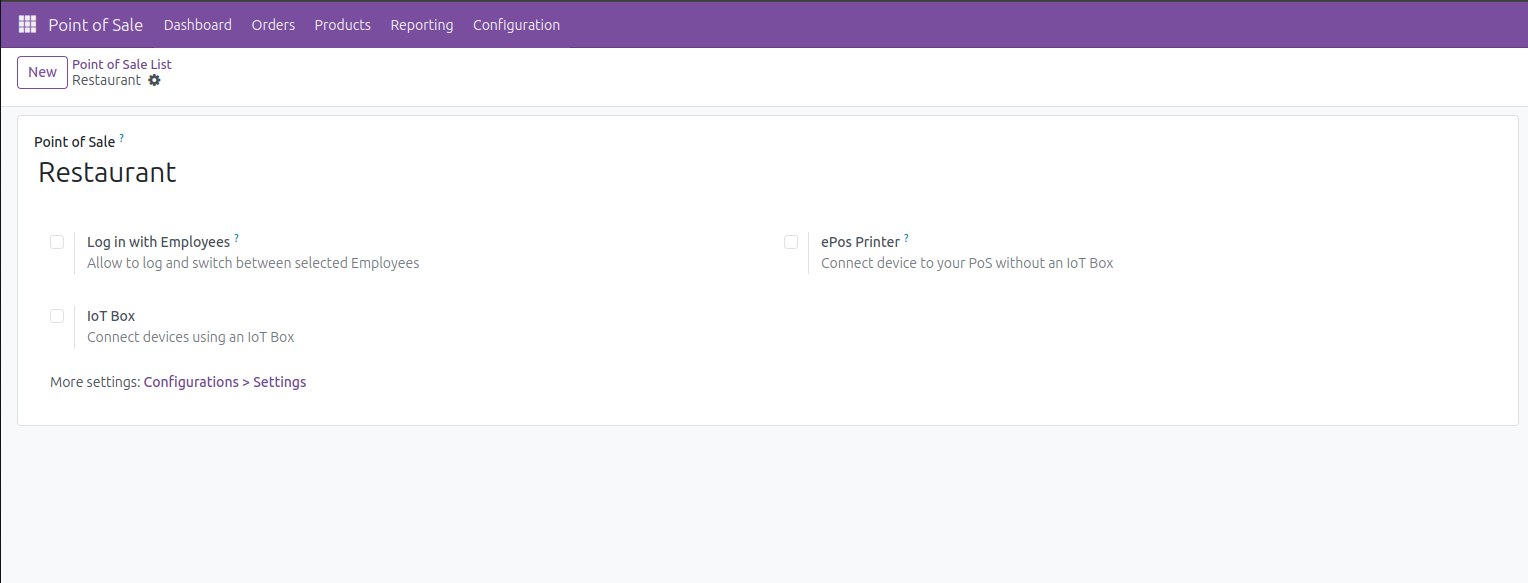Click the help icon for ePos Printer
The width and height of the screenshot is (1528, 583).
906,236
